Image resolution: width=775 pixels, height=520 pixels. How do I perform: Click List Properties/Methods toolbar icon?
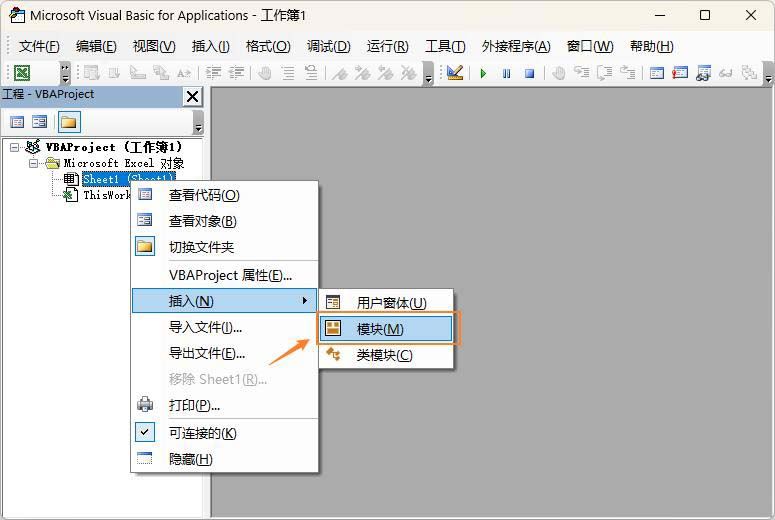(x=91, y=73)
